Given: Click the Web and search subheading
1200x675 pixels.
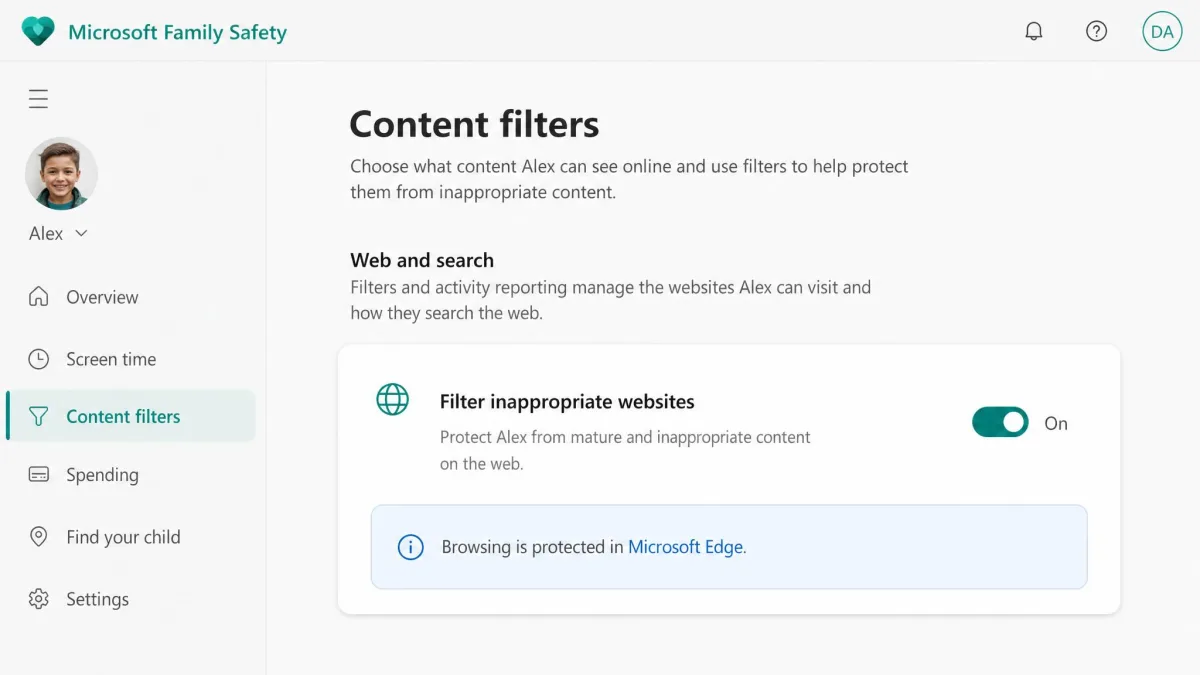Looking at the screenshot, I should (x=422, y=260).
